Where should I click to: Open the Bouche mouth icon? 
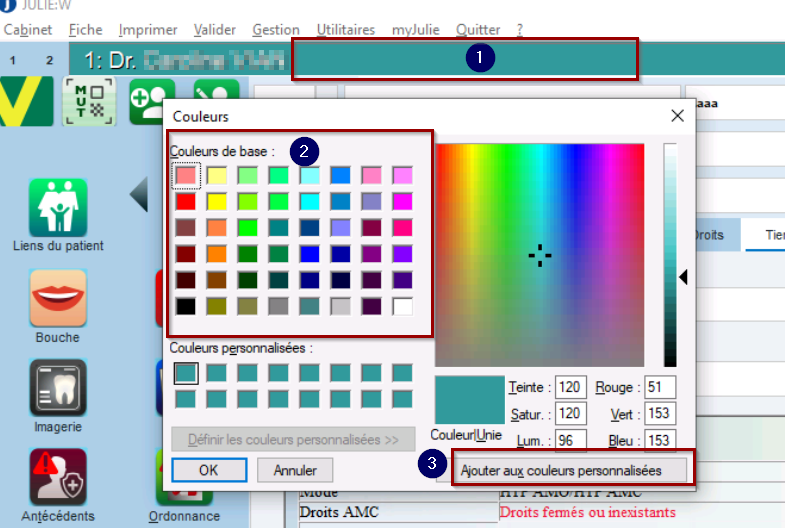click(x=58, y=298)
